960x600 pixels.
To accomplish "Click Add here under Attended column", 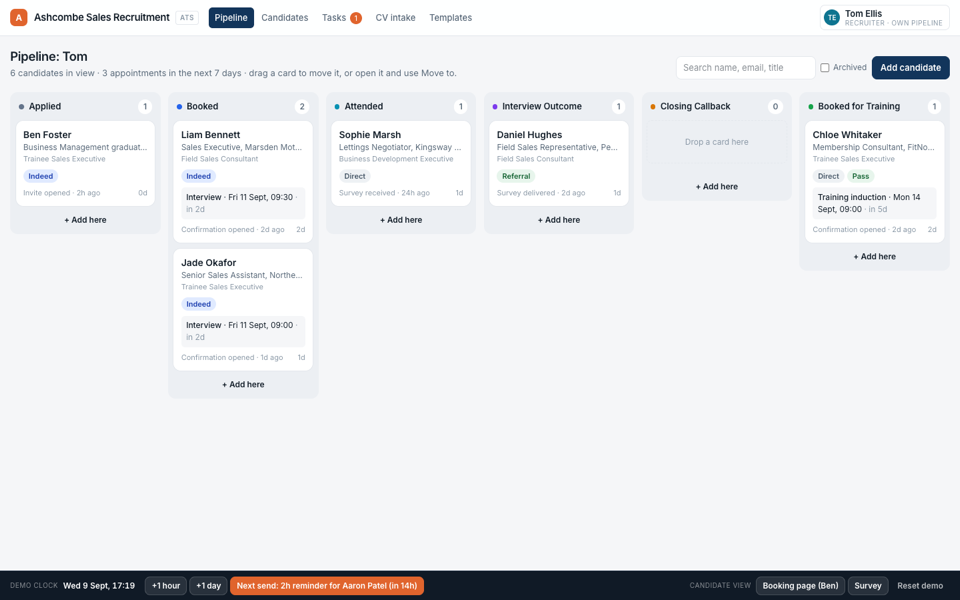I will coord(401,220).
